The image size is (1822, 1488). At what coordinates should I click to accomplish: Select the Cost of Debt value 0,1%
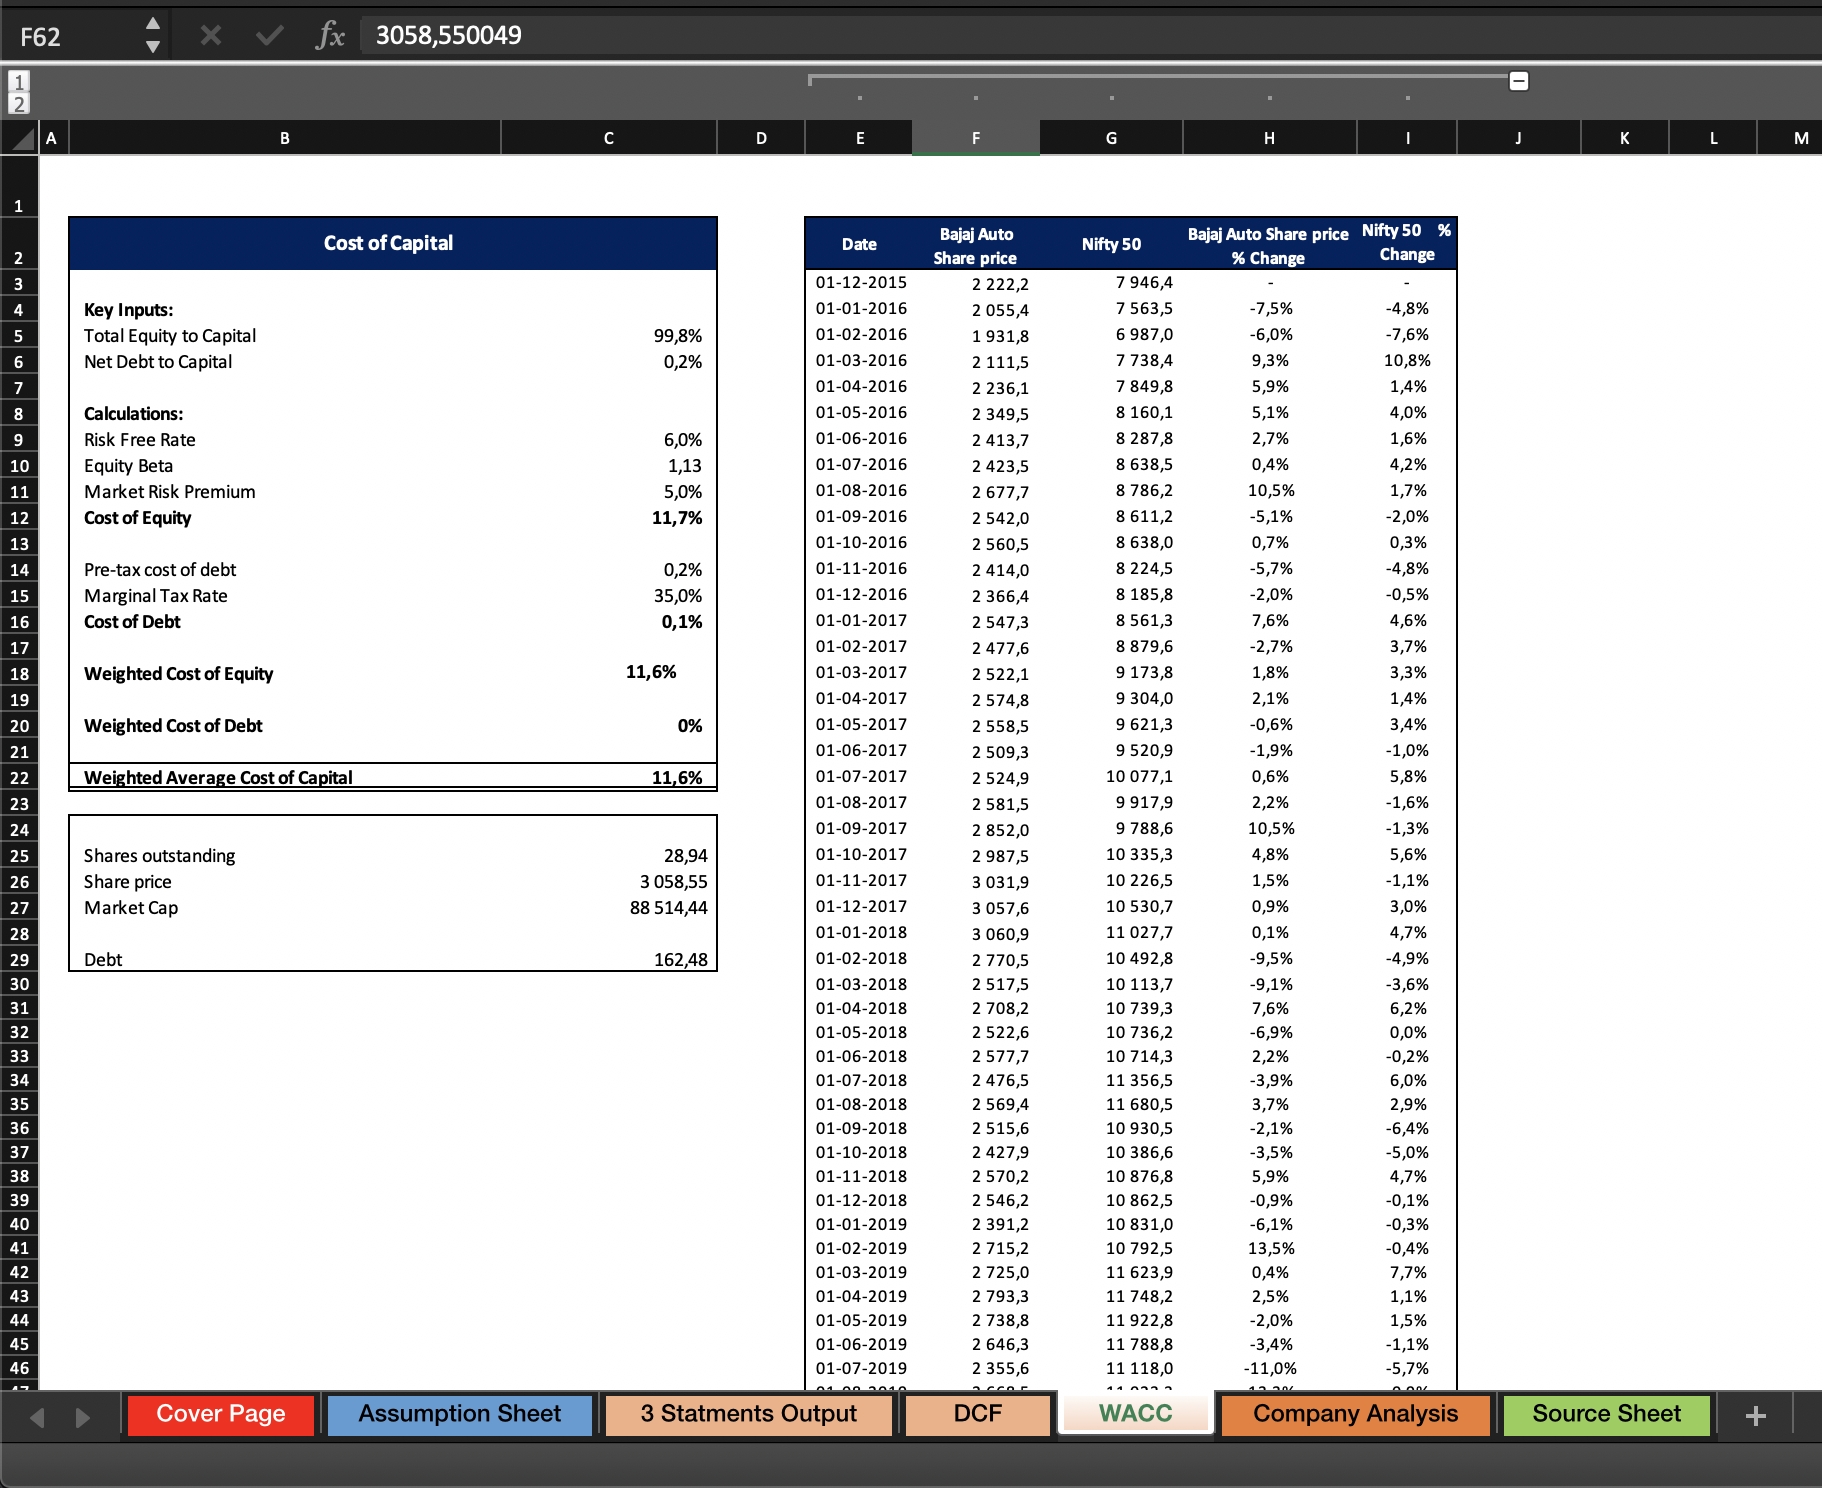(682, 622)
